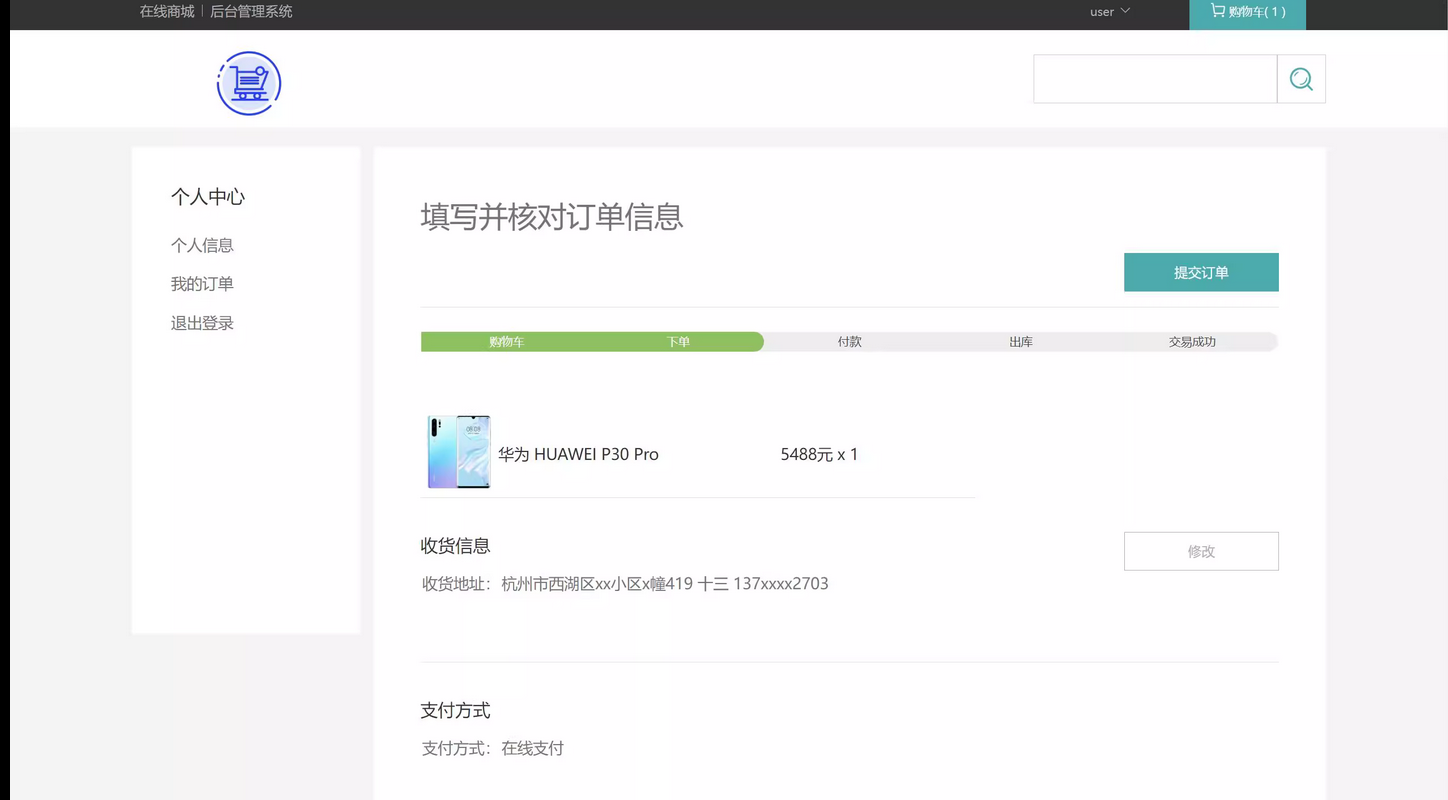The image size is (1448, 800).
Task: Click the 收货信息 section heading
Action: click(455, 546)
